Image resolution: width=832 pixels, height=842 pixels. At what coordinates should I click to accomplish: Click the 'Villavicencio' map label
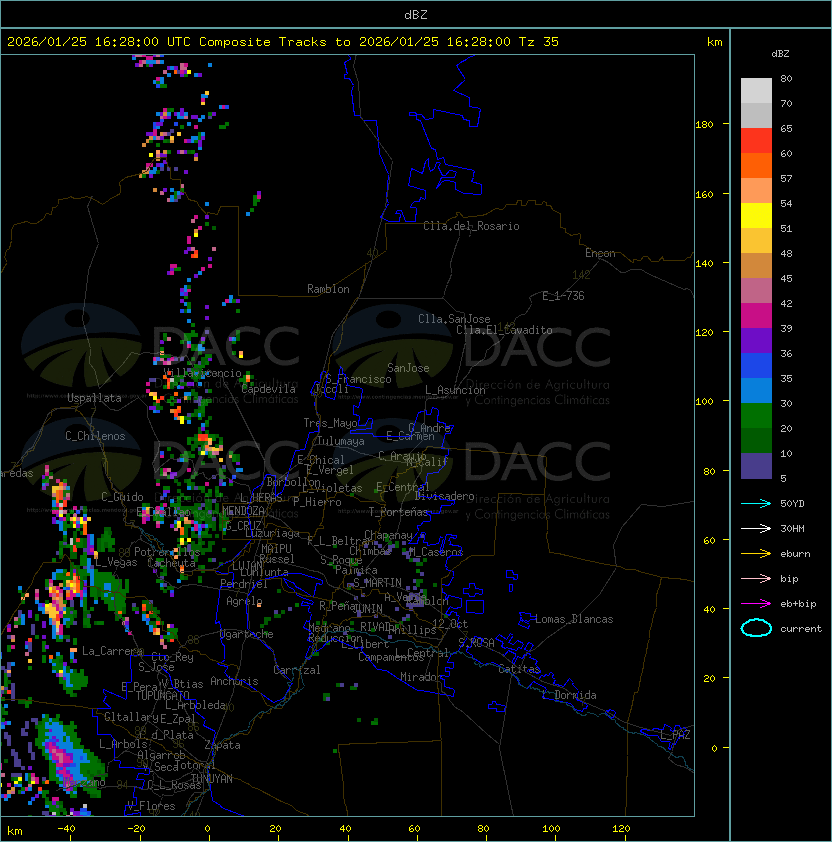click(x=202, y=373)
